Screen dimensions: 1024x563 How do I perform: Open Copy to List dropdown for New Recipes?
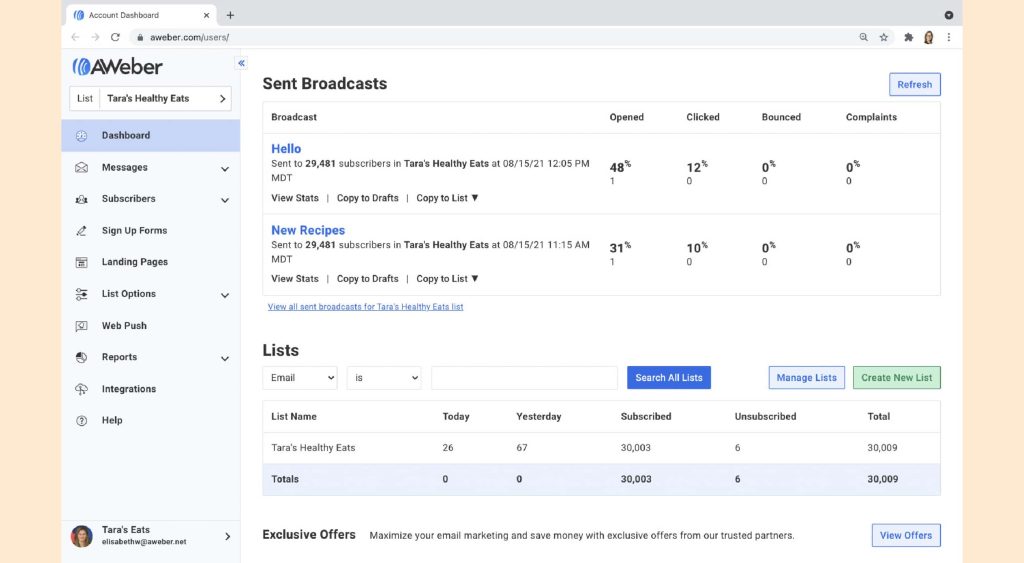click(447, 279)
